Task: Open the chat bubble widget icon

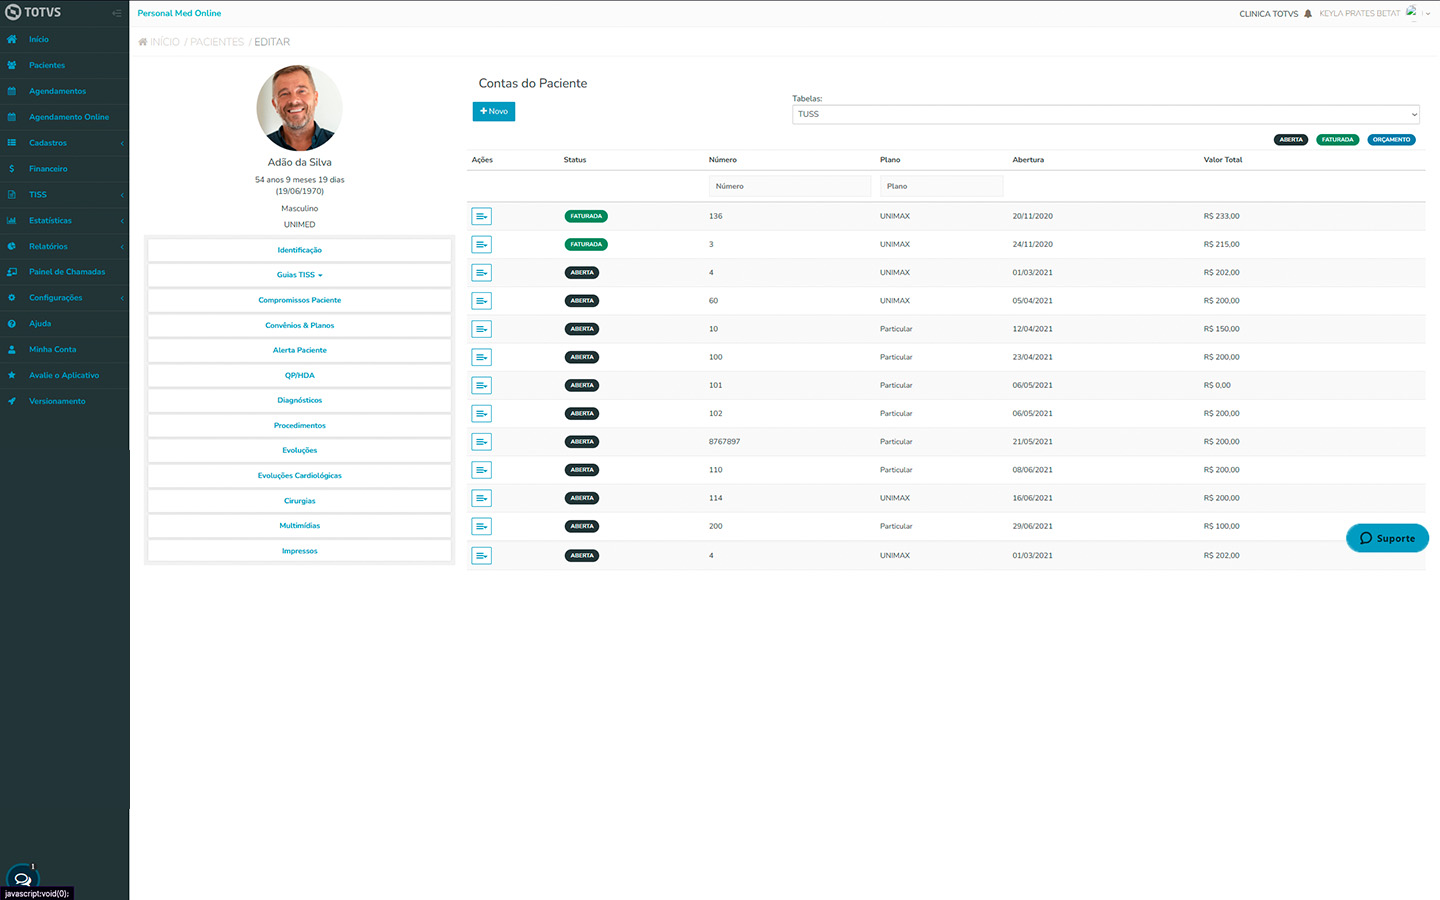Action: 22,879
